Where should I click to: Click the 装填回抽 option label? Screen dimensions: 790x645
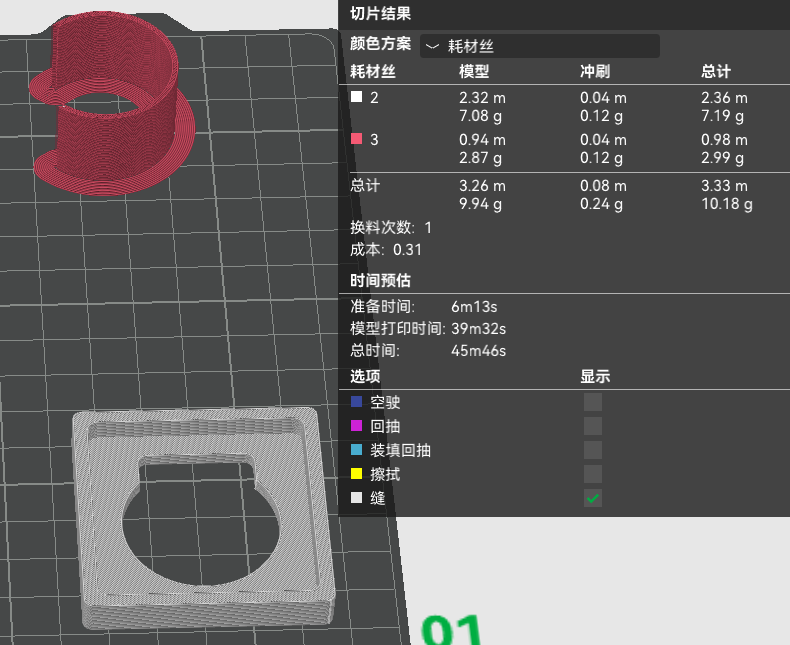(x=400, y=450)
